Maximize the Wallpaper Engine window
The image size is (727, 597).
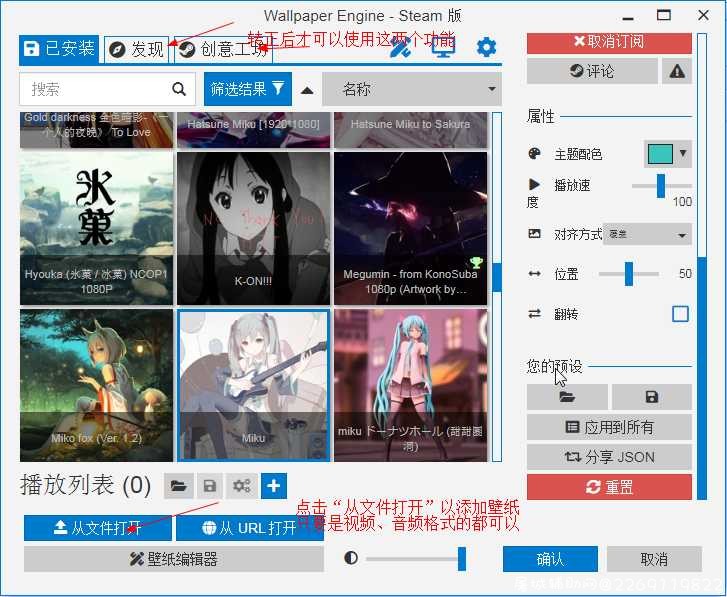(663, 16)
